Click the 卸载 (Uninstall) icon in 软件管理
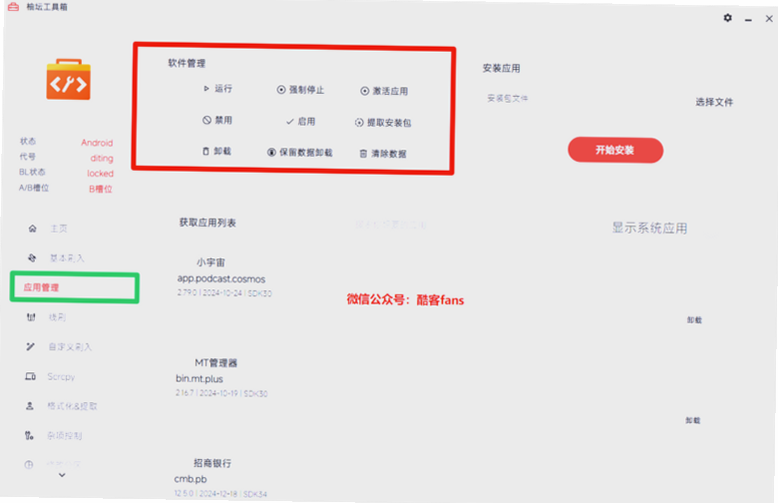This screenshot has width=778, height=503. click(x=206, y=151)
